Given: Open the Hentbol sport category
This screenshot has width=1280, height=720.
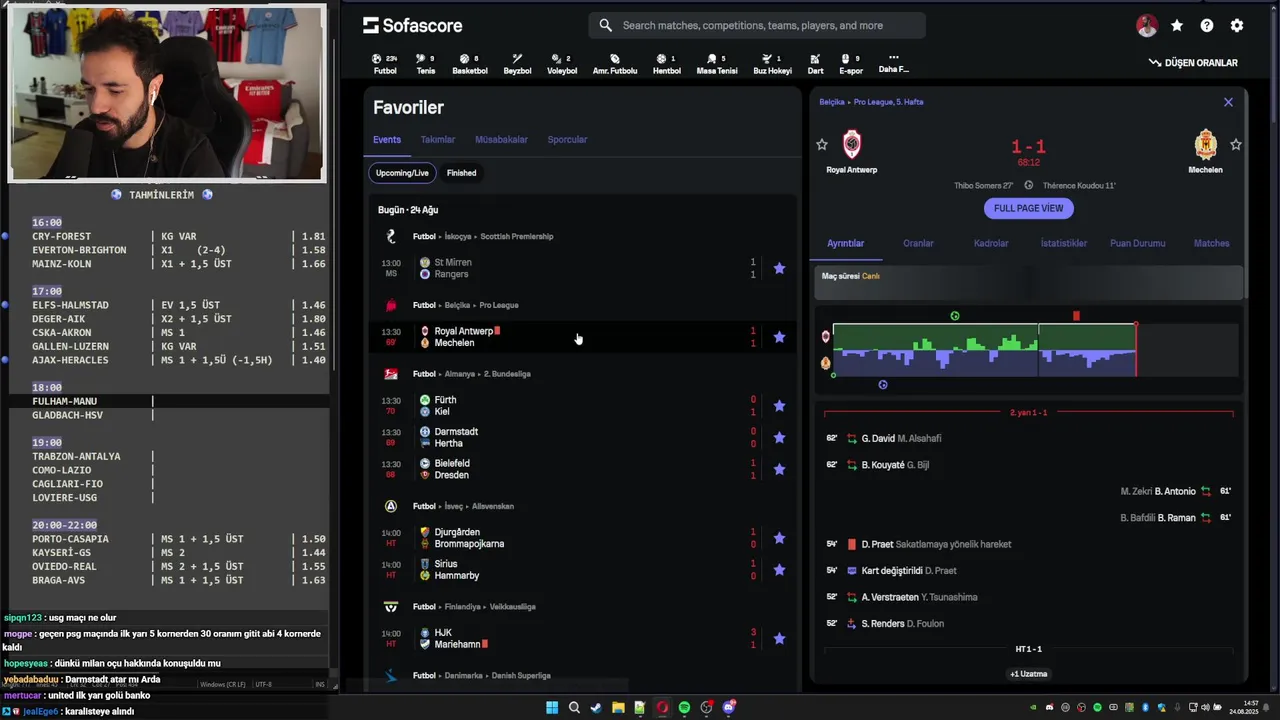Looking at the screenshot, I should pyautogui.click(x=666, y=64).
